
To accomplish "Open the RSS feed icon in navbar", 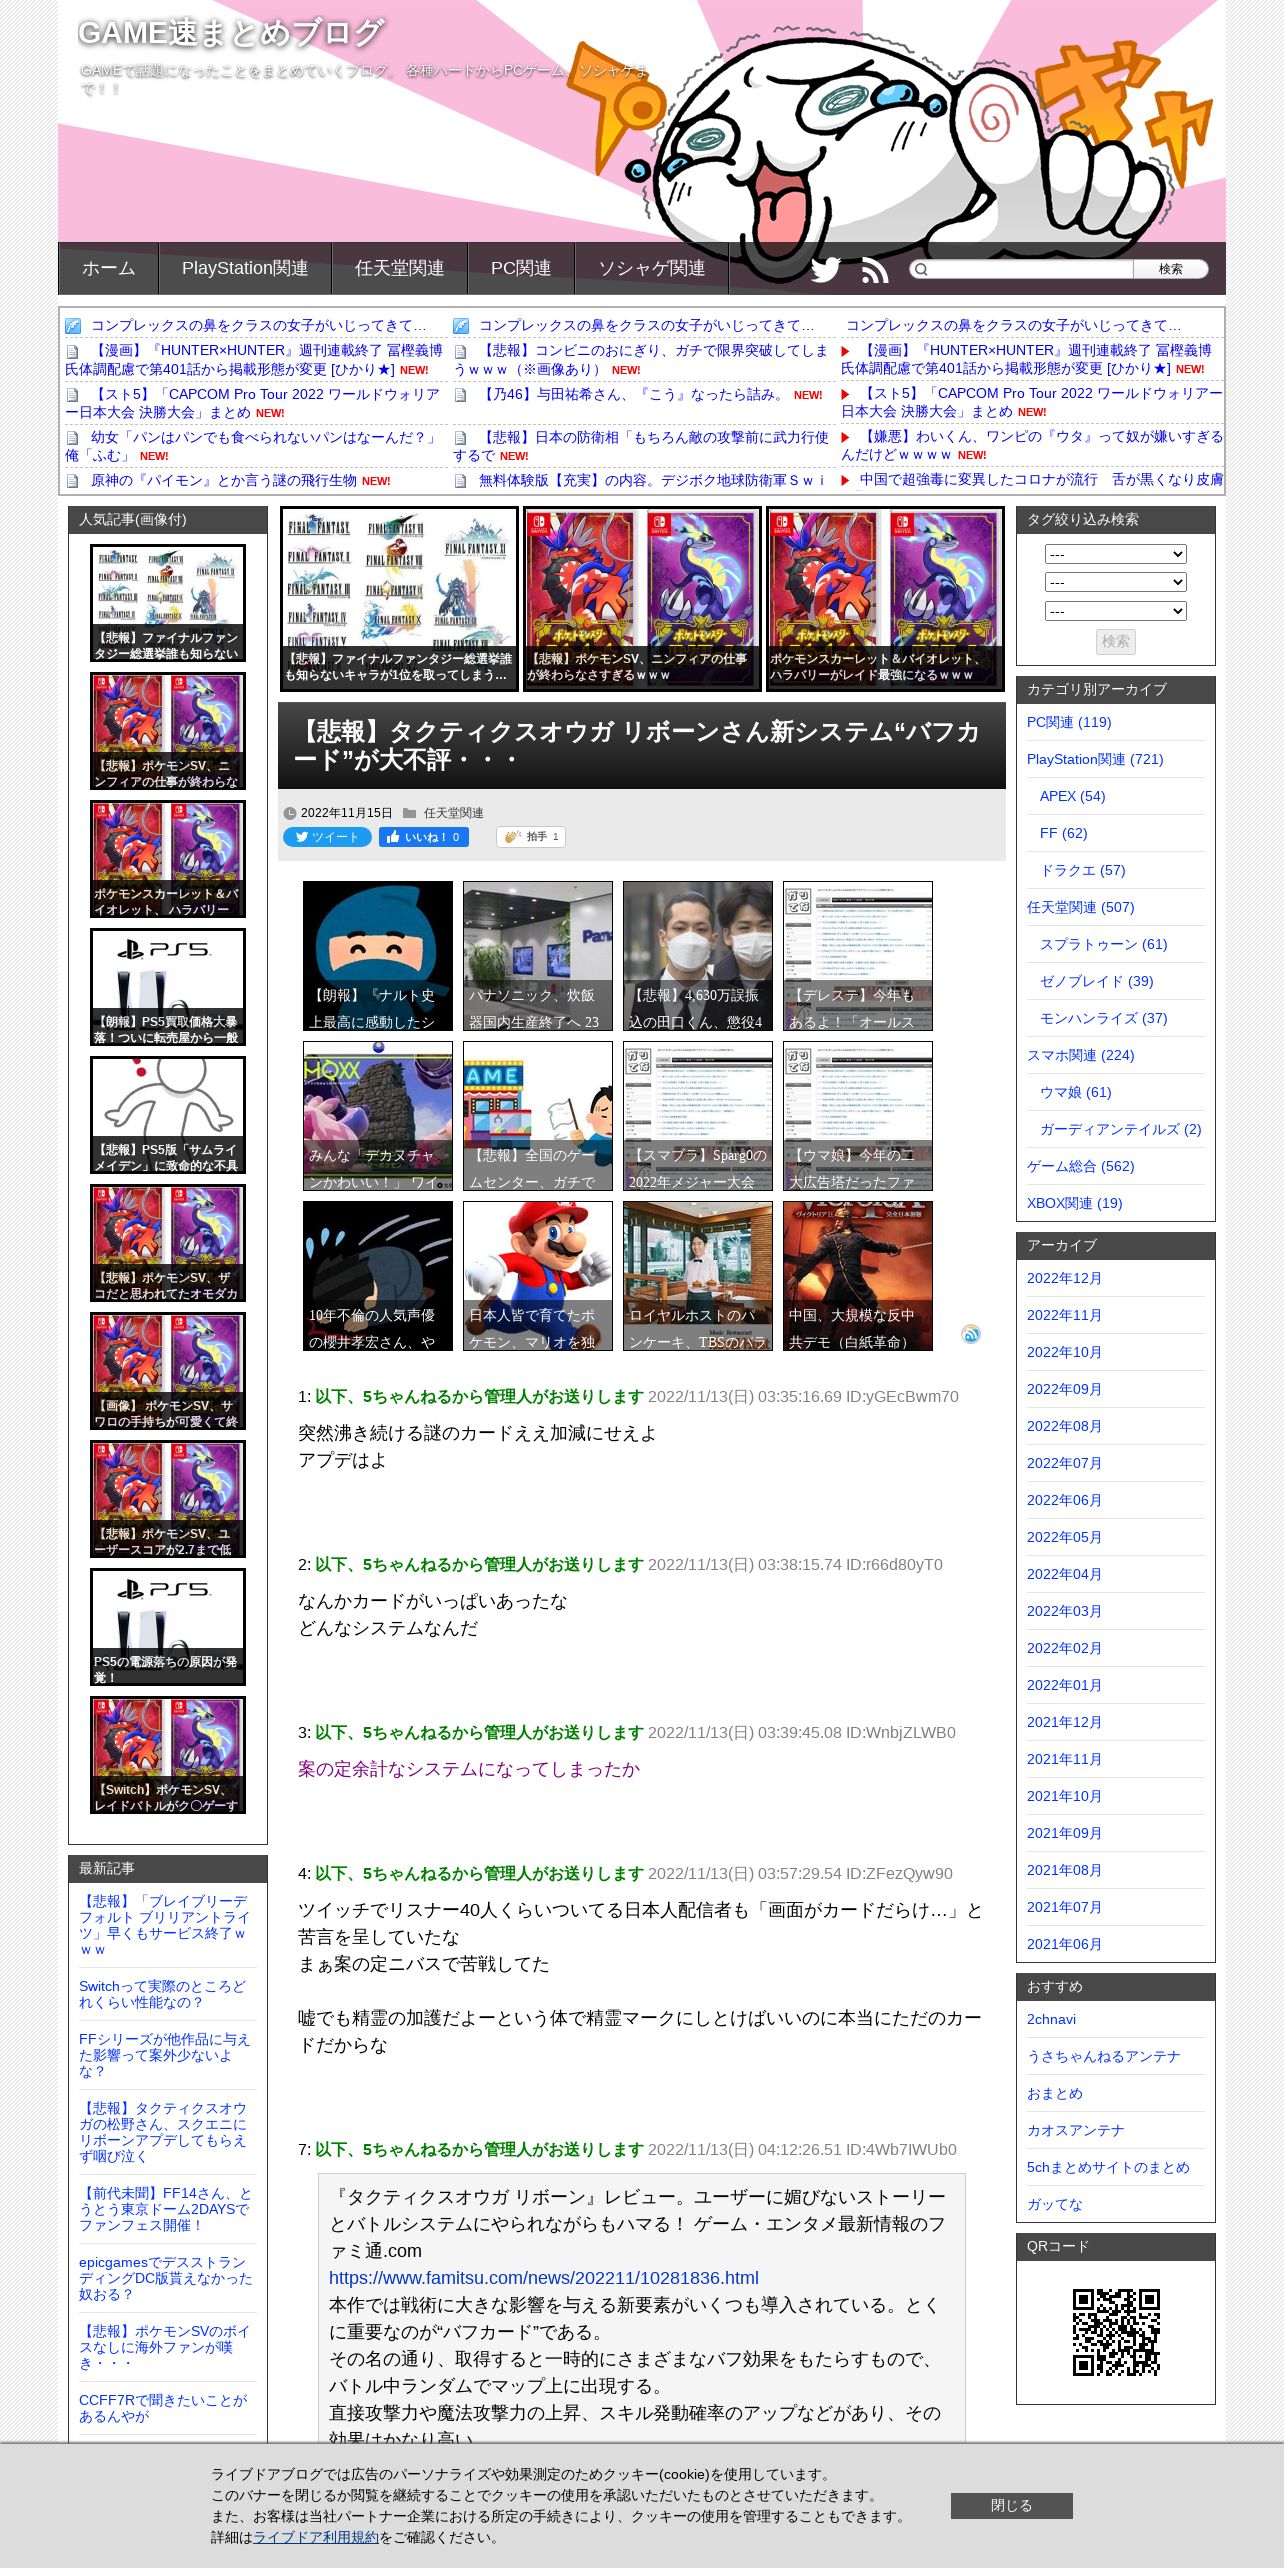I will (x=875, y=270).
